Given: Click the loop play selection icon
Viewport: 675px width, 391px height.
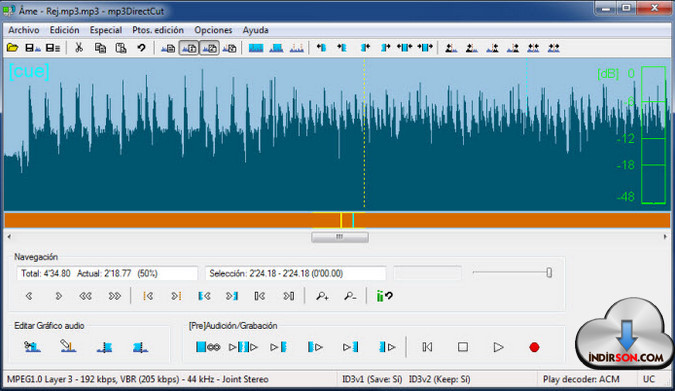Looking at the screenshot, I should coord(208,347).
